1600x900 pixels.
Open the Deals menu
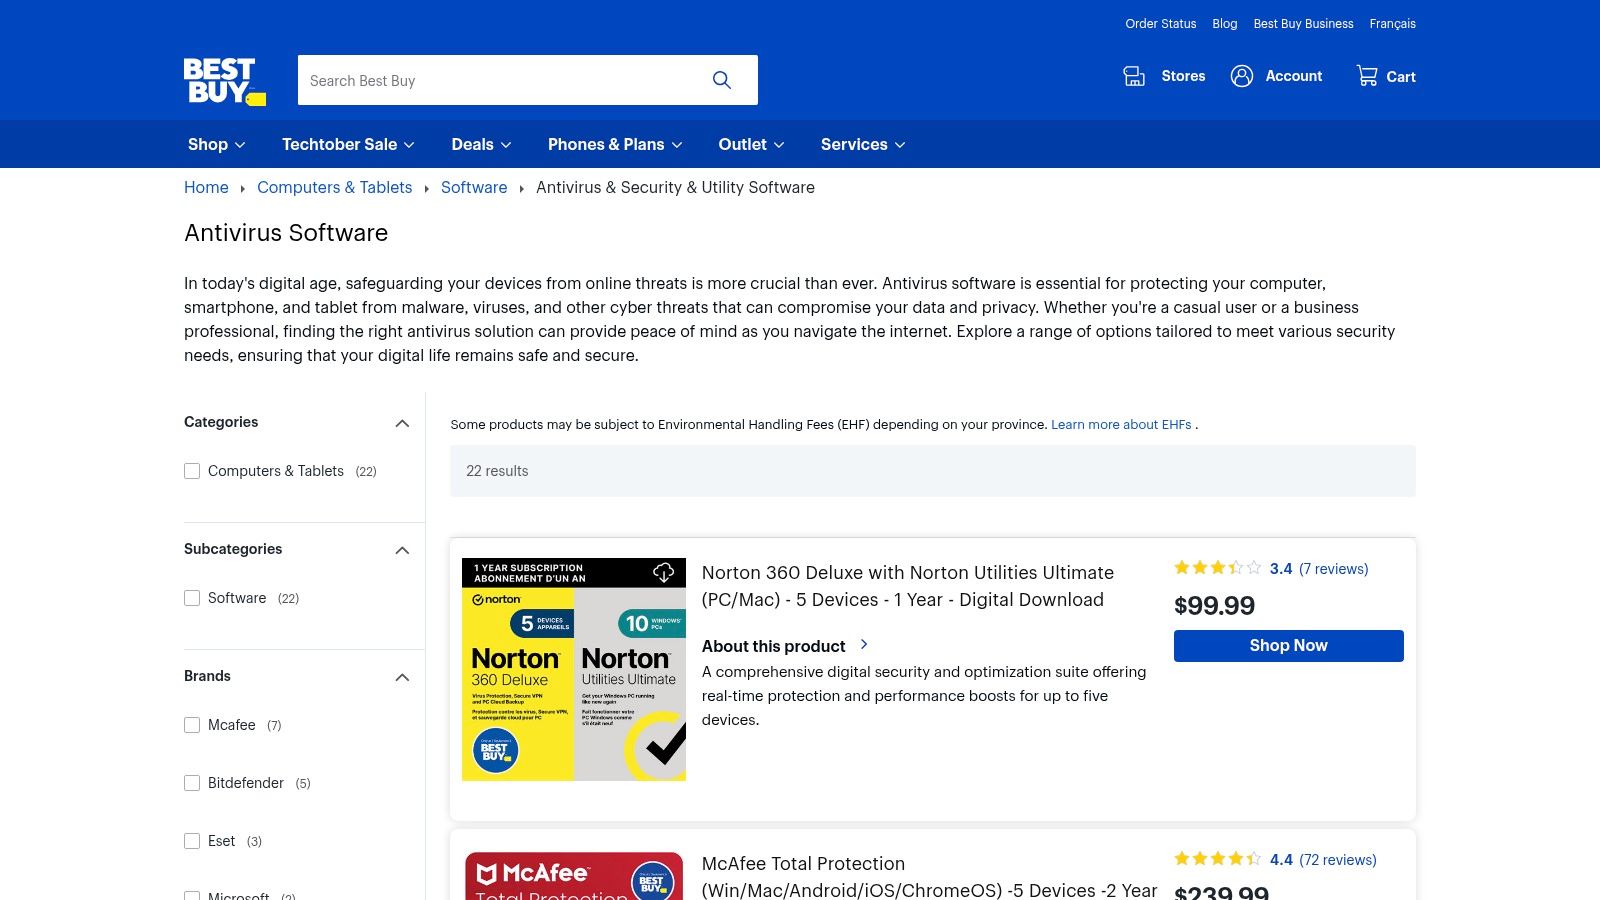(x=479, y=144)
